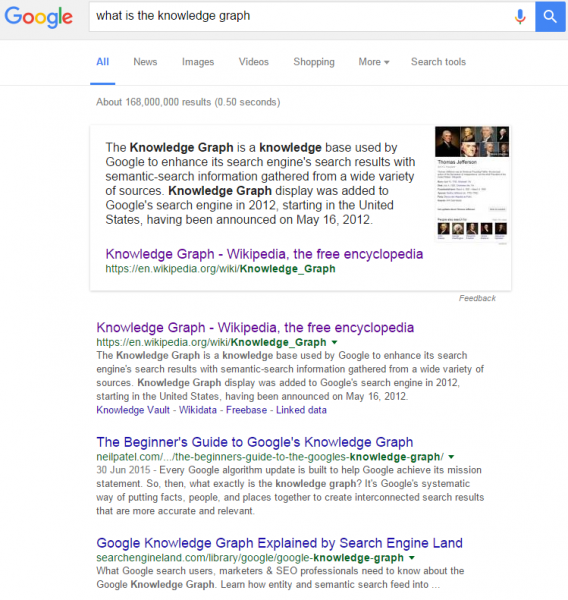Open the Linked data sitelink

pos(301,410)
